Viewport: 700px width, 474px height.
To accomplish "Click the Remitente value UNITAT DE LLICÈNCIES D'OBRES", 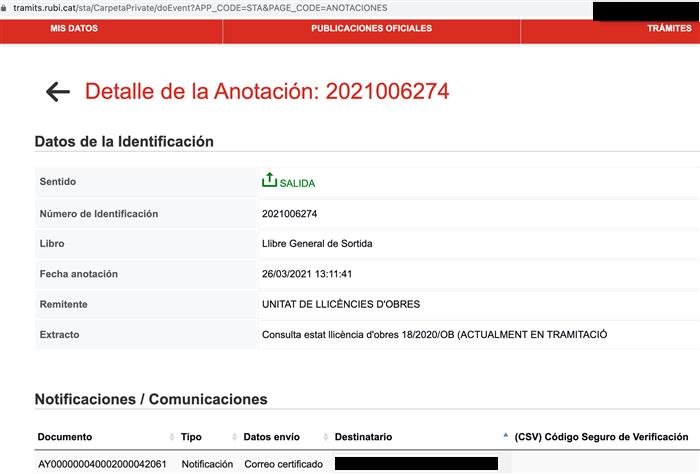I will [x=340, y=304].
